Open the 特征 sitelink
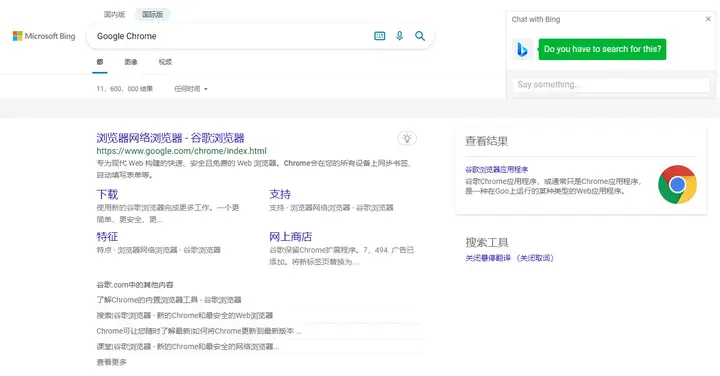Viewport: 720px width, 376px height. (x=107, y=236)
